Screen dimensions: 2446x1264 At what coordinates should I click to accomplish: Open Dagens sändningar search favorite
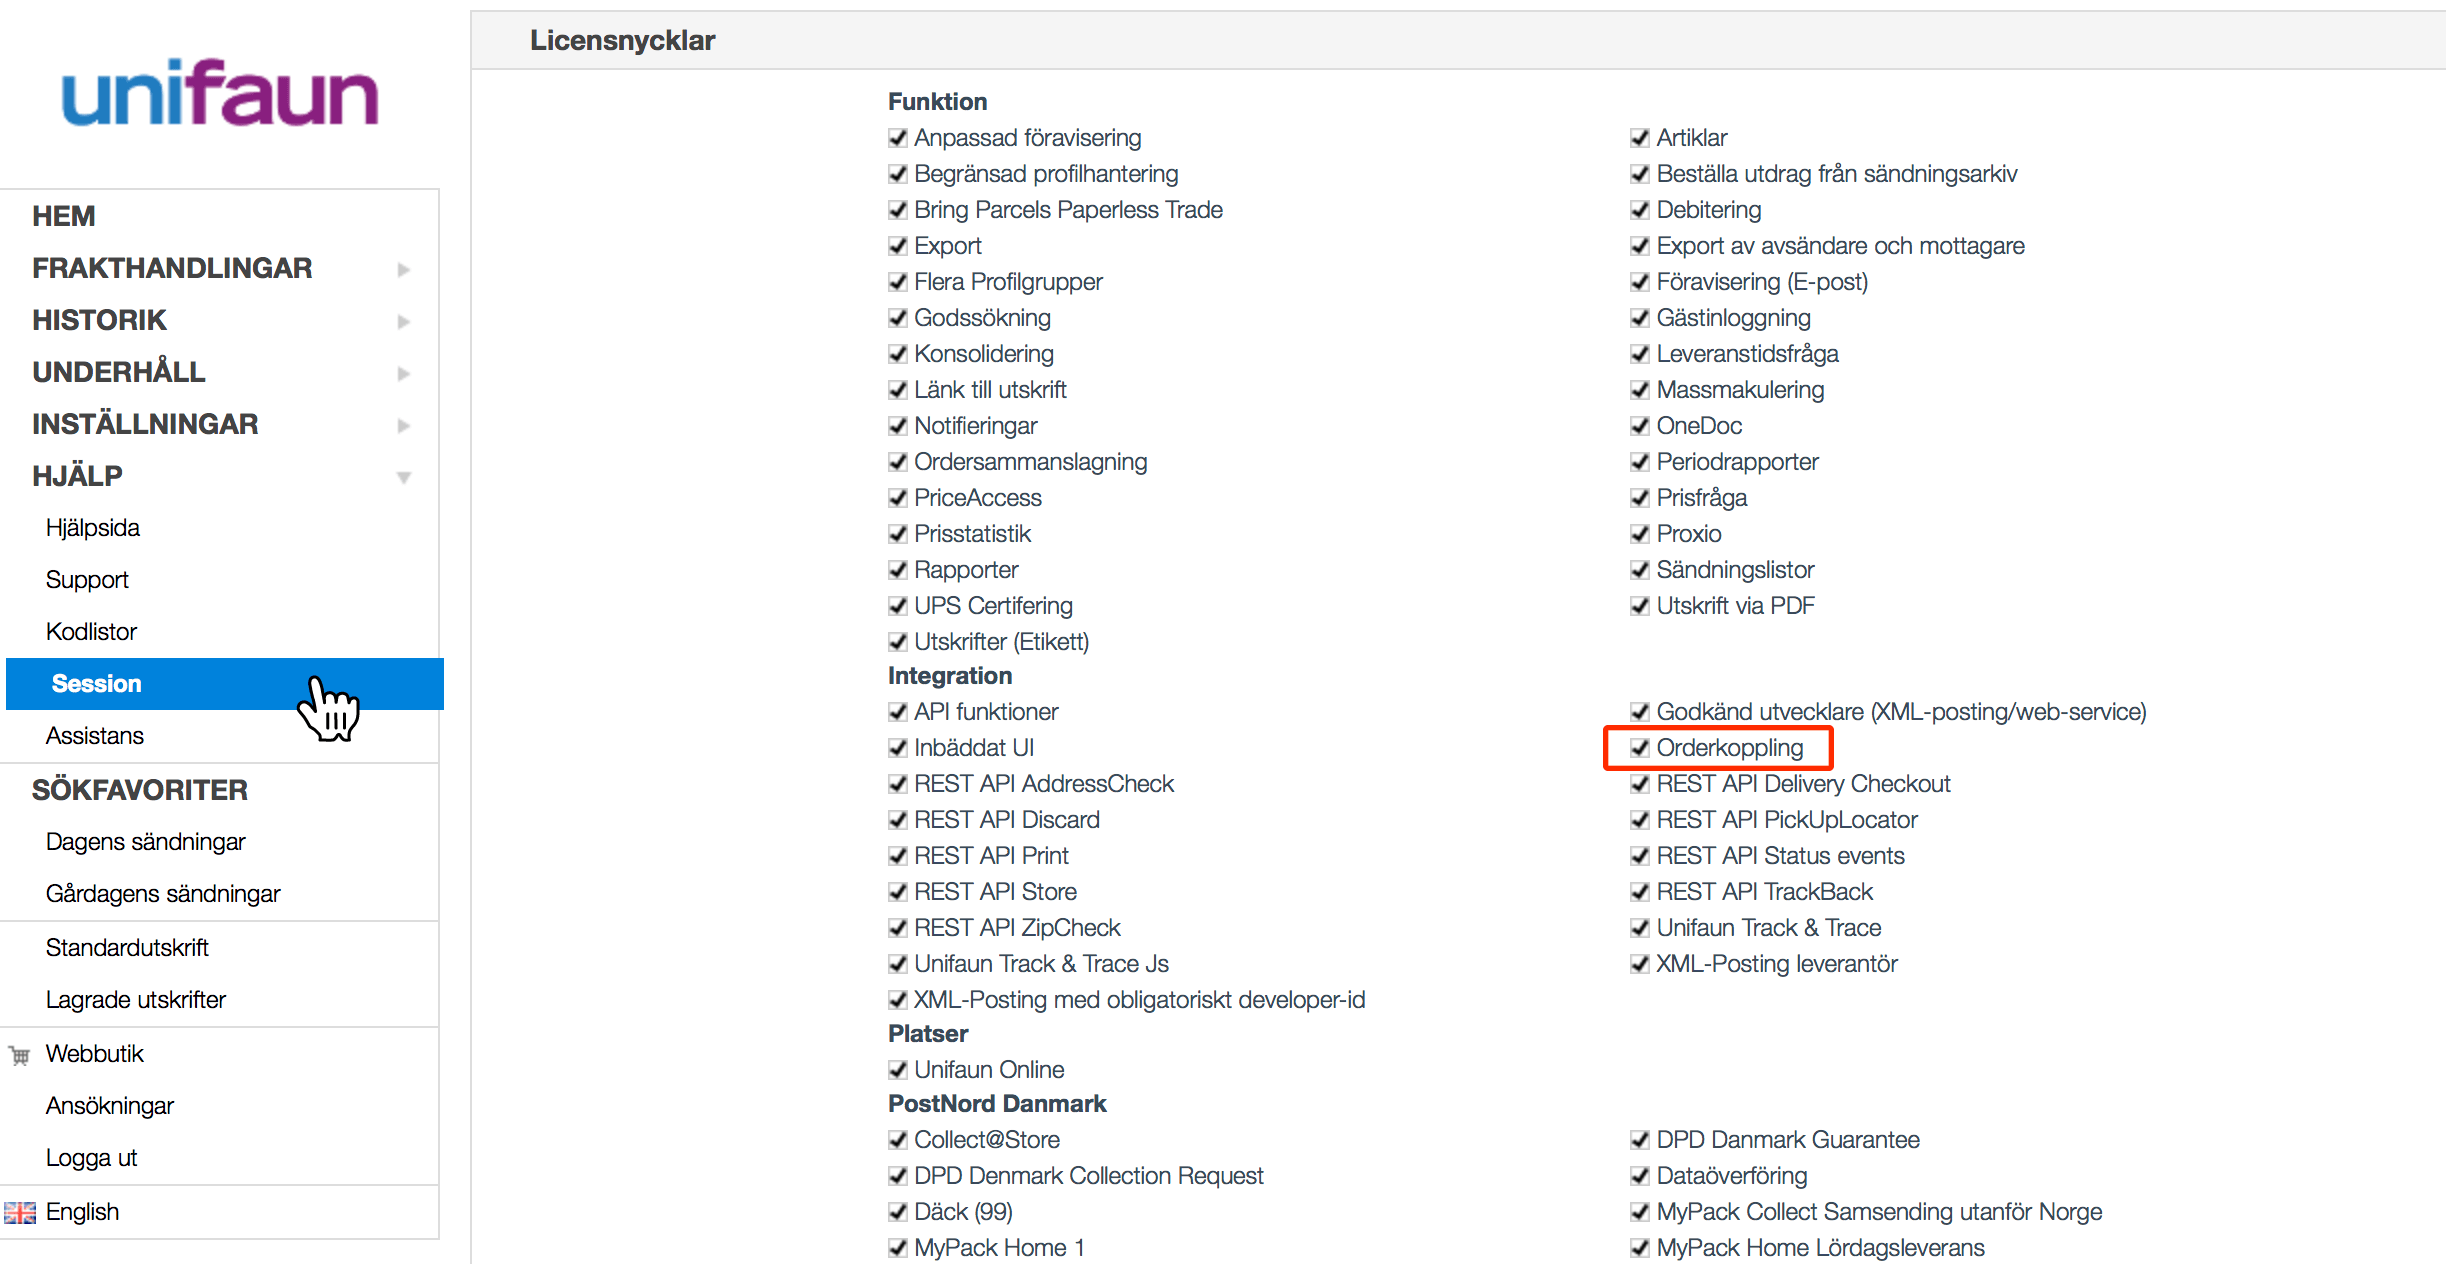click(x=145, y=842)
